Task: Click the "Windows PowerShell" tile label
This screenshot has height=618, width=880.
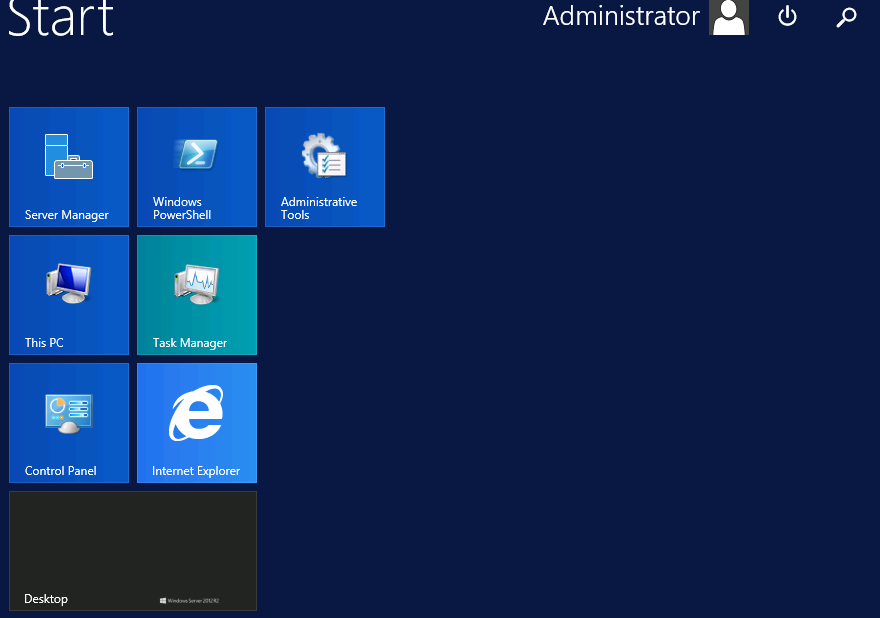Action: pos(182,208)
